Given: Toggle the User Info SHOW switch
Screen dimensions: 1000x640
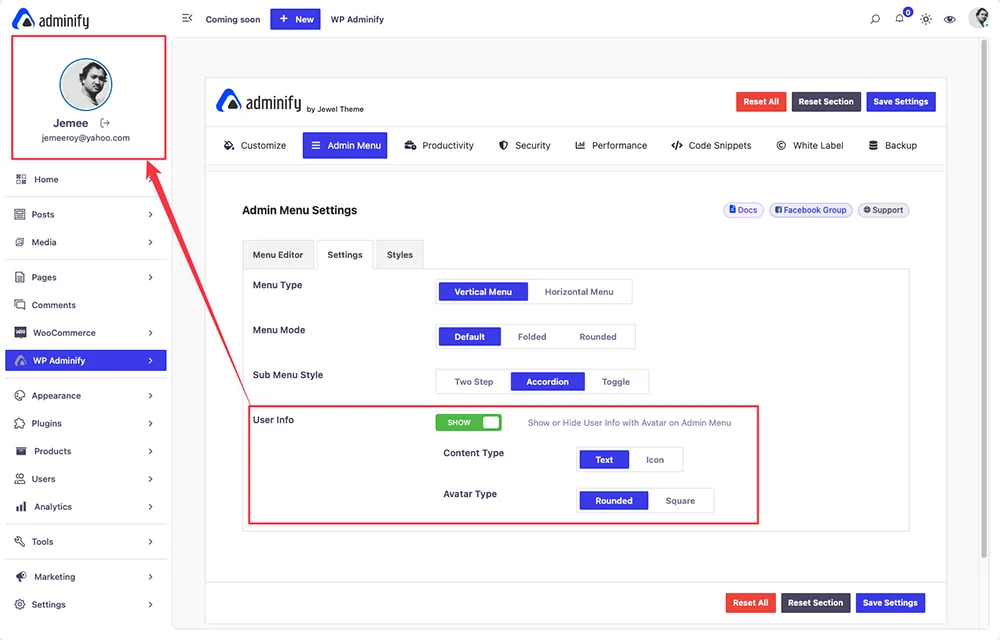Looking at the screenshot, I should point(469,423).
